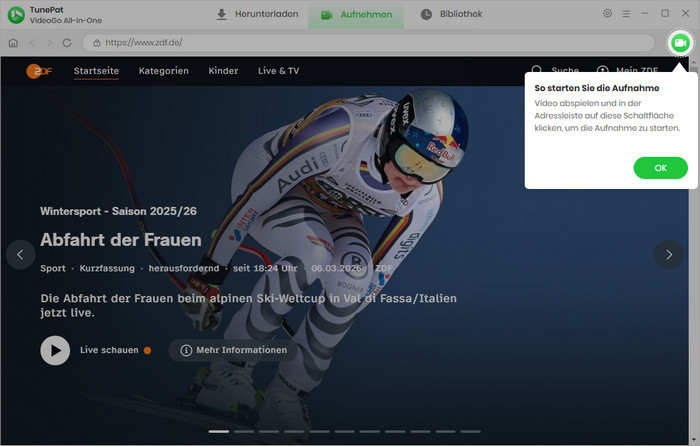This screenshot has width=700, height=446.
Task: Click the back navigation arrow
Action: point(32,43)
